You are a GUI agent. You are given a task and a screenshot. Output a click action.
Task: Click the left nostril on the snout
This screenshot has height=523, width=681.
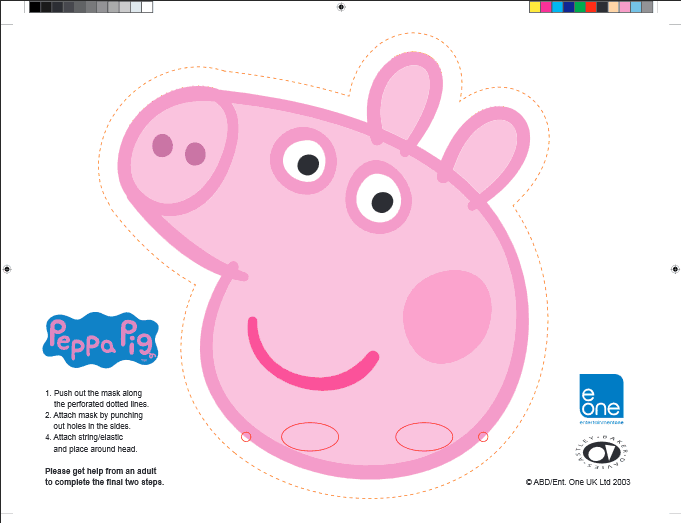click(x=162, y=146)
